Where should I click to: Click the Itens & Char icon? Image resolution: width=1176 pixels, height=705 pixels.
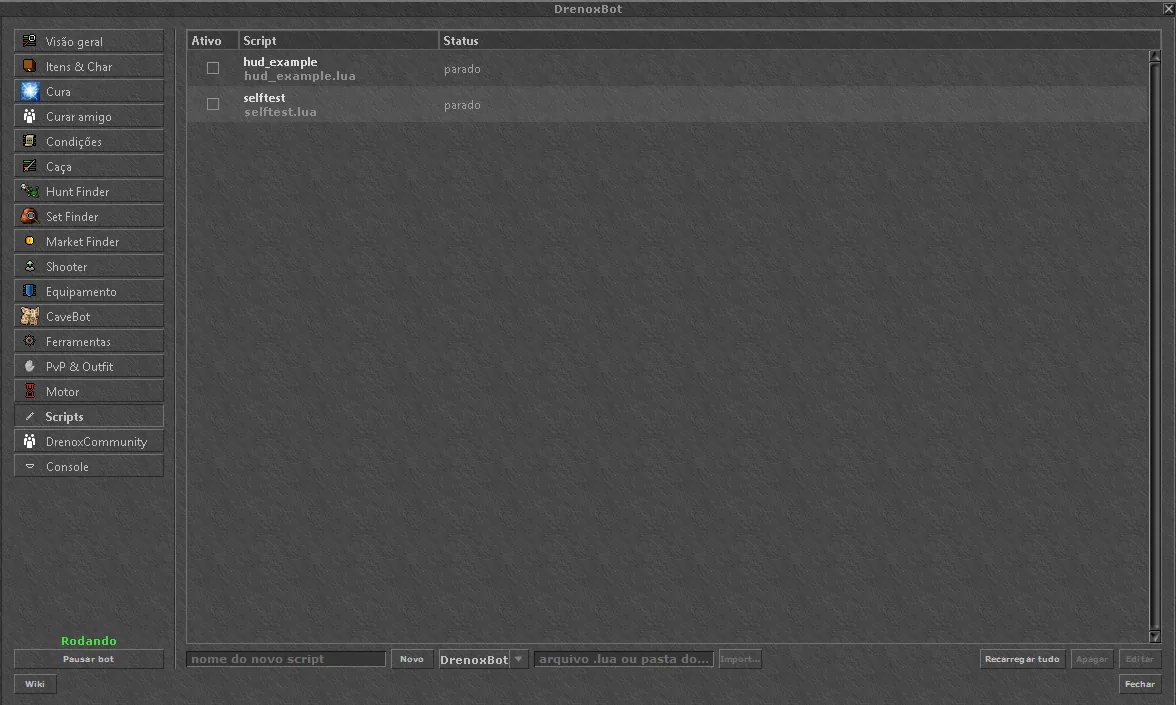pos(29,66)
